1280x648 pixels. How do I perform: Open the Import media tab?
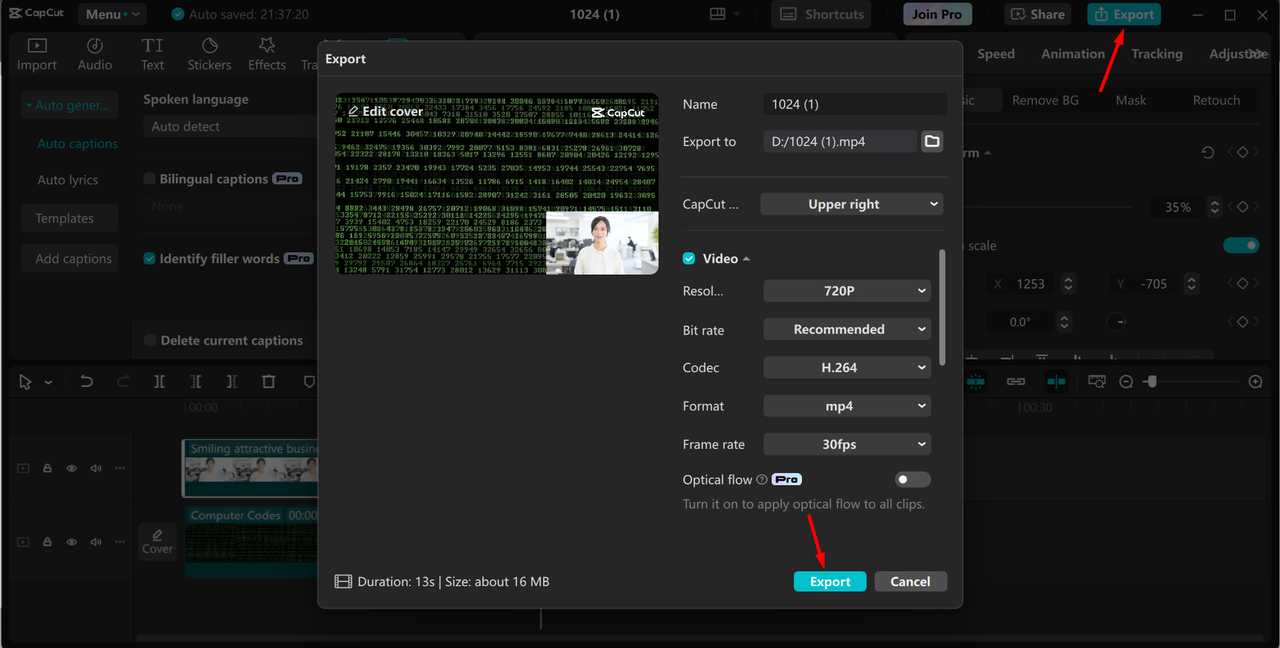click(37, 54)
